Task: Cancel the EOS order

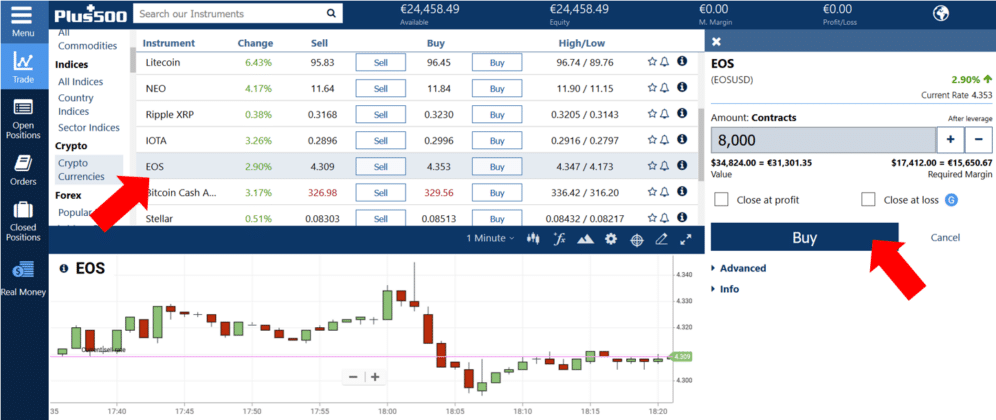Action: (x=945, y=238)
